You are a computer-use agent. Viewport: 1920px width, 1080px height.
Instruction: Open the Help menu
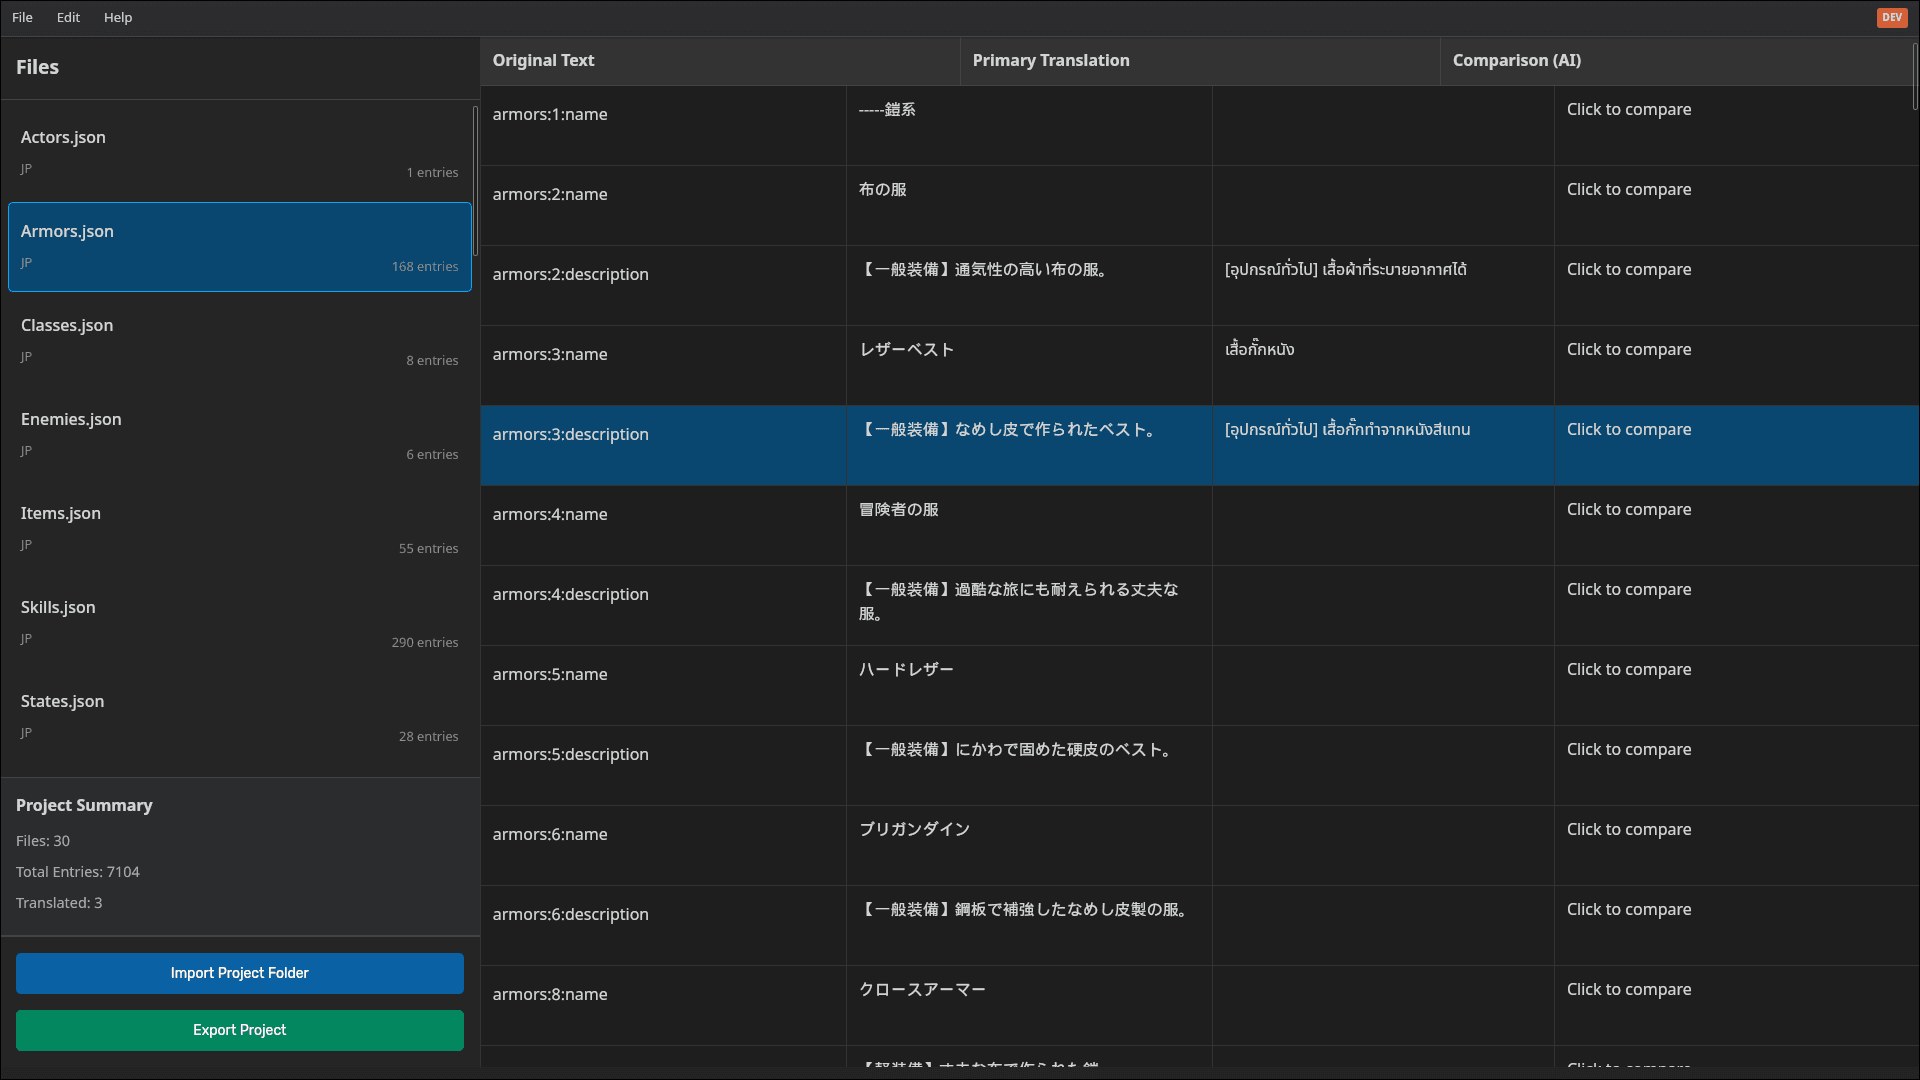pos(118,17)
